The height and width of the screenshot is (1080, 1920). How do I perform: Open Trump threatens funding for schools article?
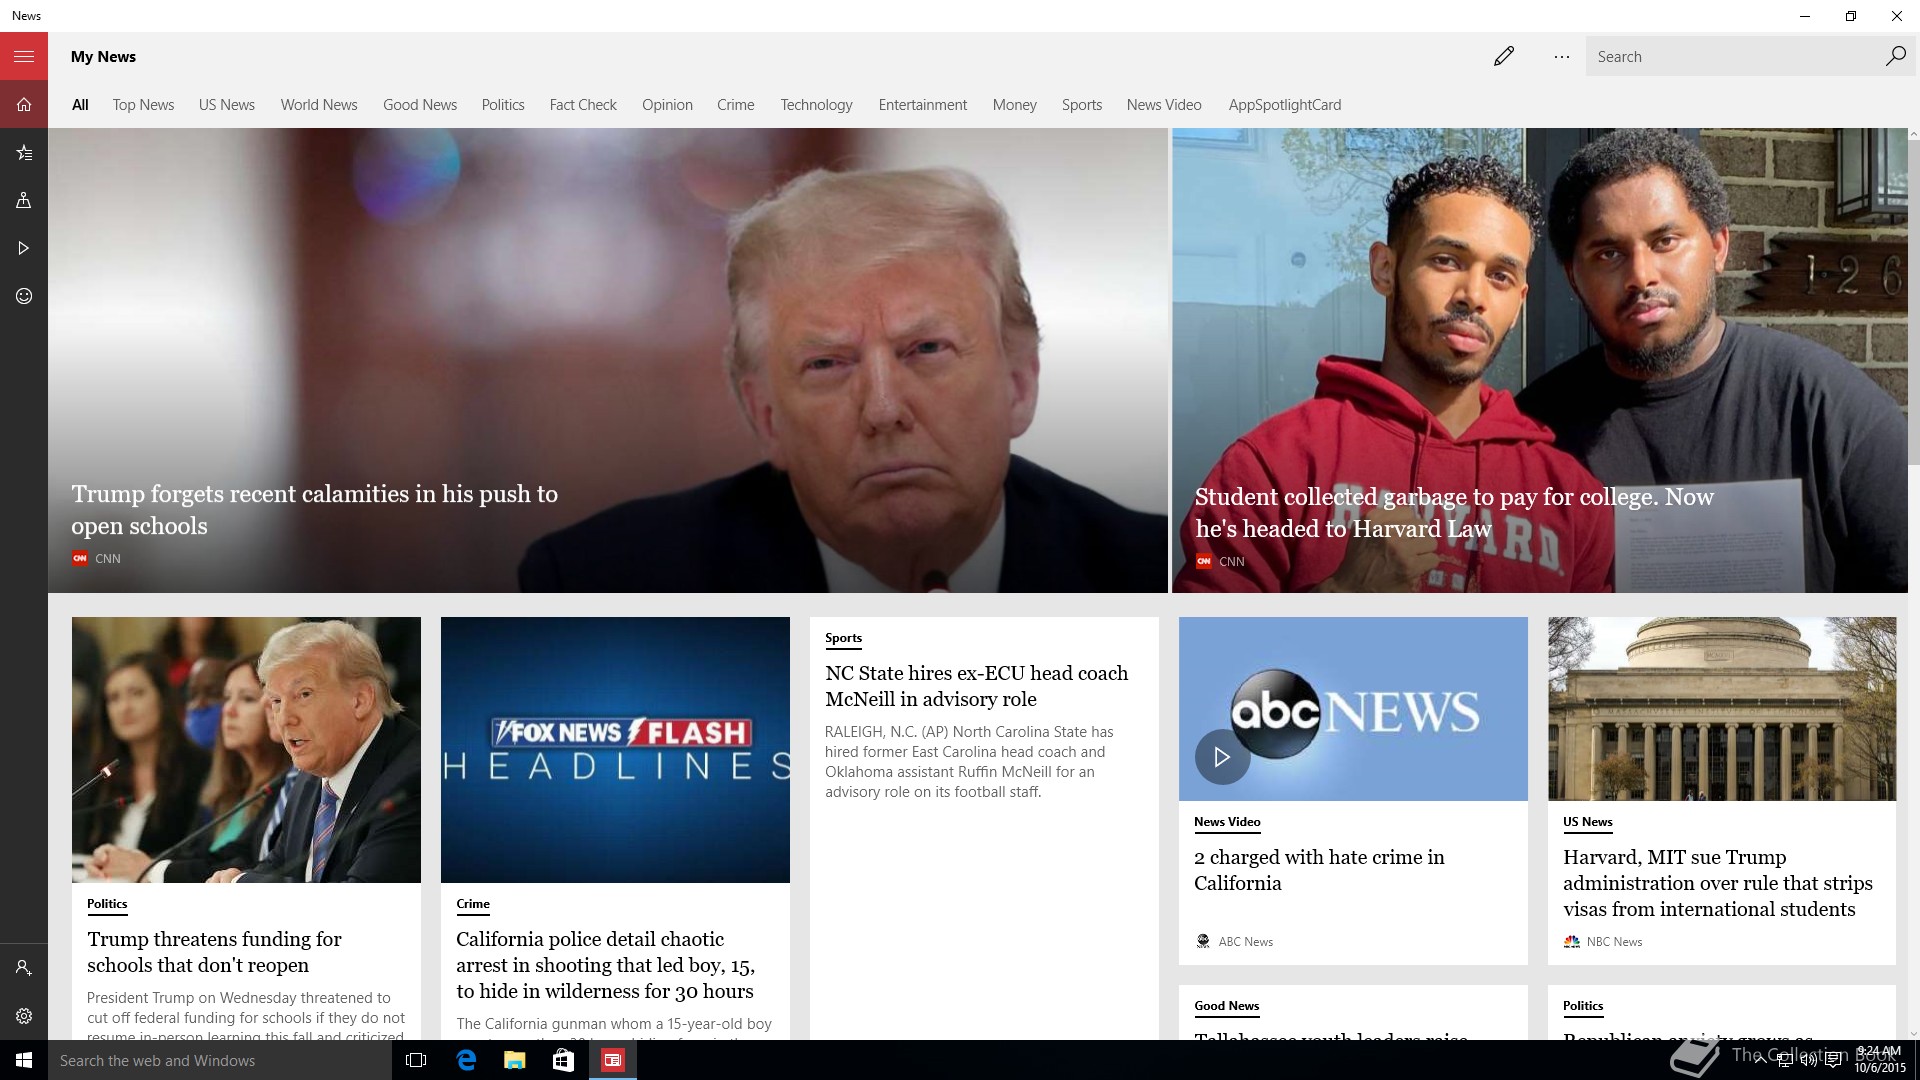(x=214, y=952)
